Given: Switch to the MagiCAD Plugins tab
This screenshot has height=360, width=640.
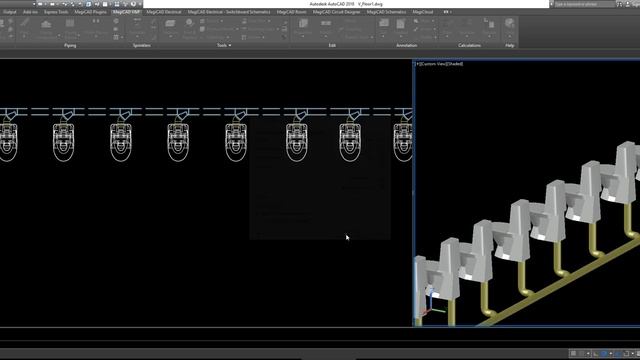Looking at the screenshot, I should pyautogui.click(x=90, y=12).
